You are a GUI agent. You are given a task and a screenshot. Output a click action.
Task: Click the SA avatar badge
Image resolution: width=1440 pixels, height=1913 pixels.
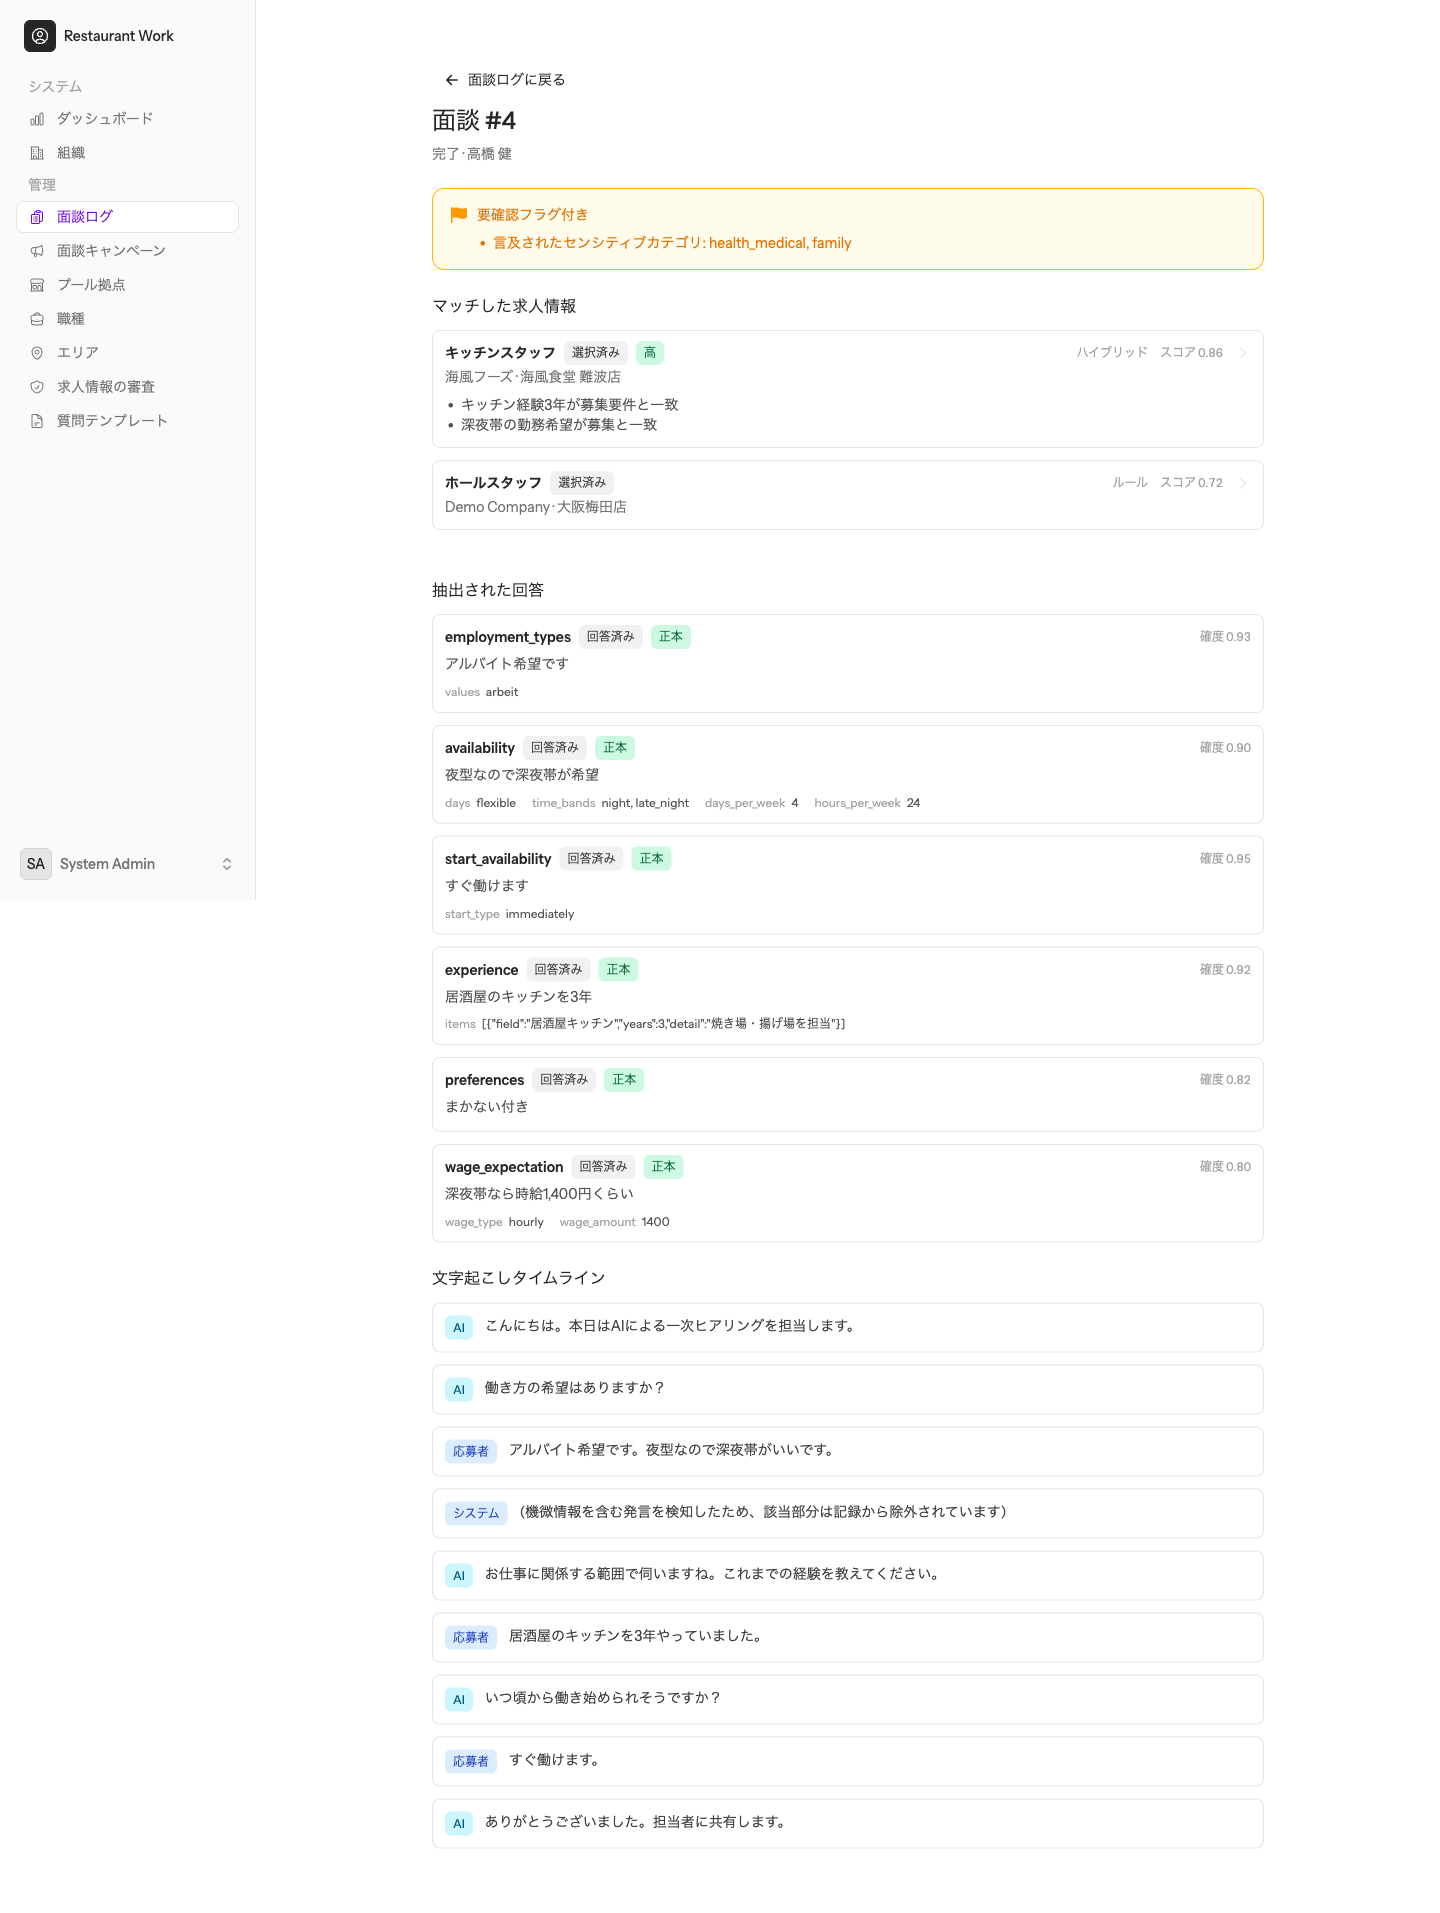pos(36,864)
